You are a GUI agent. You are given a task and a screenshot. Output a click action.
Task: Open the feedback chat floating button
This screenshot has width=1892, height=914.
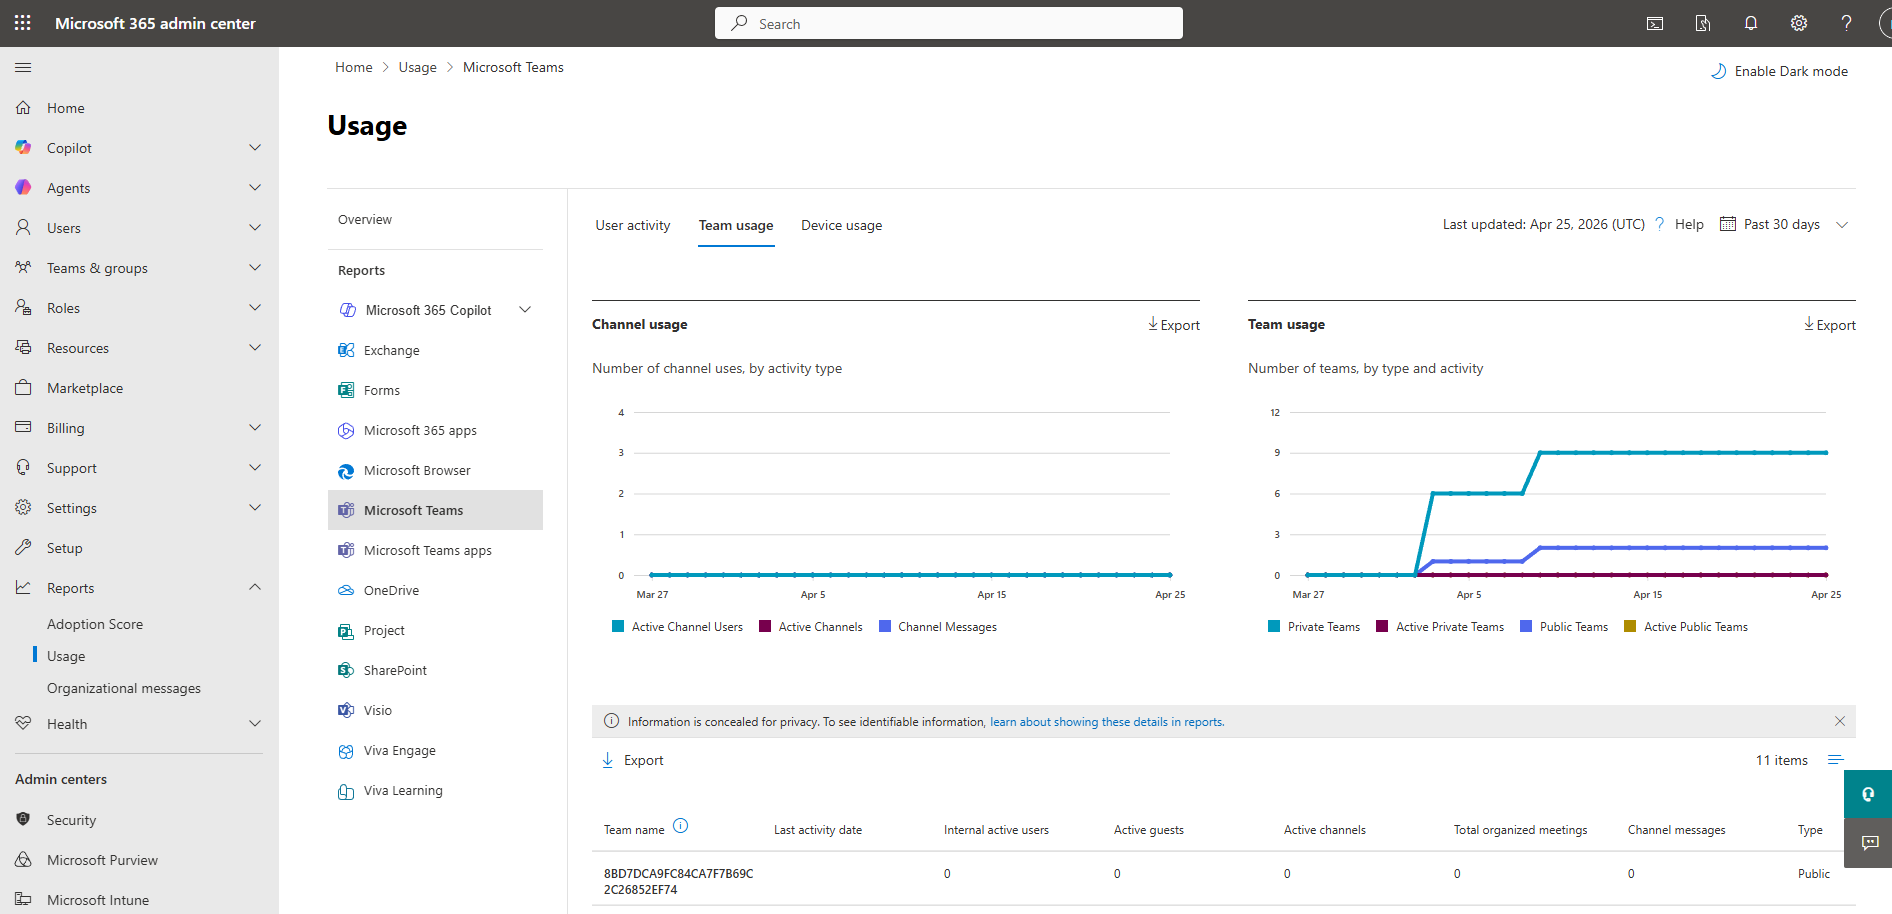pyautogui.click(x=1868, y=843)
